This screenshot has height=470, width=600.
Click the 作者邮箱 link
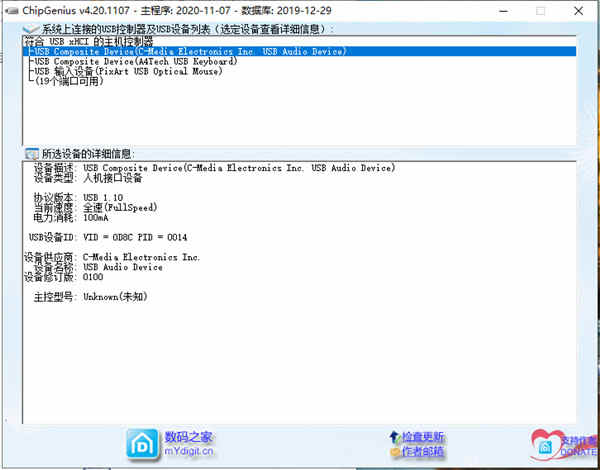coord(422,452)
